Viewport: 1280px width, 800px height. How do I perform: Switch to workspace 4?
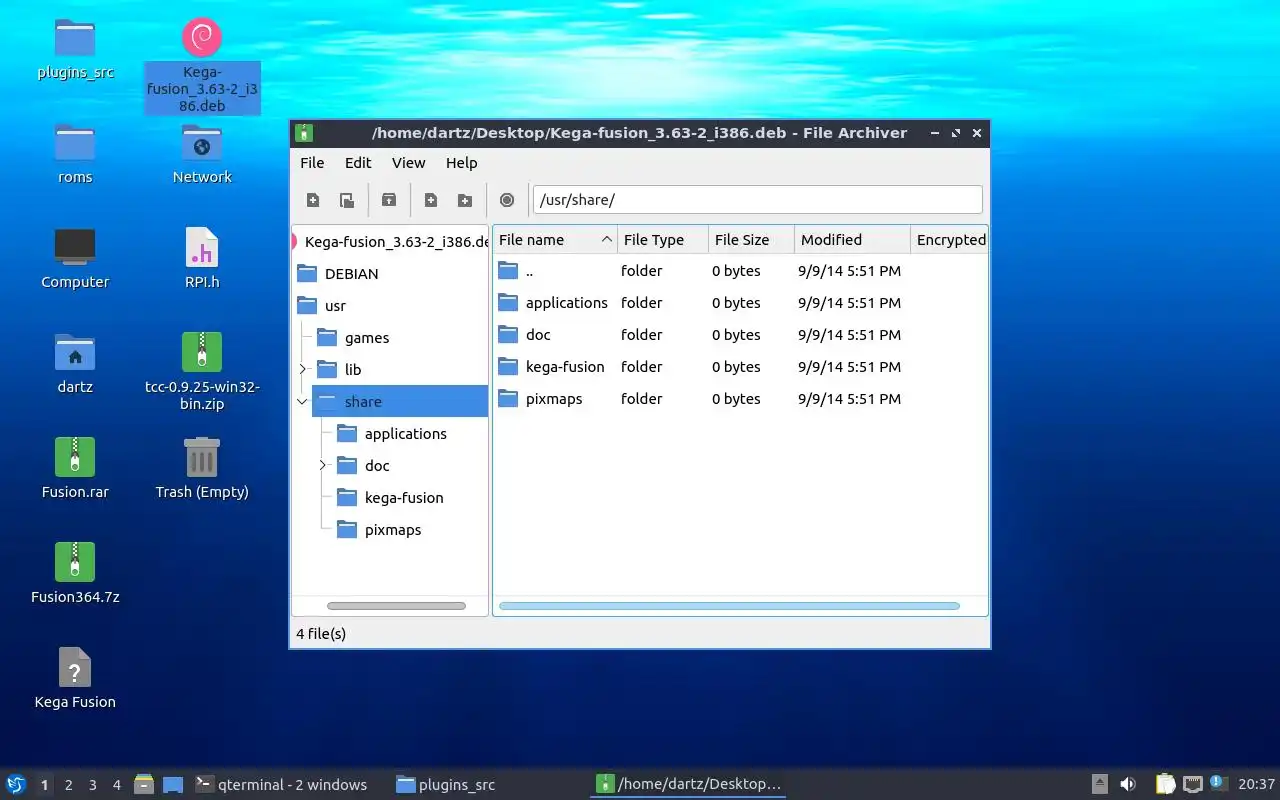pyautogui.click(x=117, y=785)
